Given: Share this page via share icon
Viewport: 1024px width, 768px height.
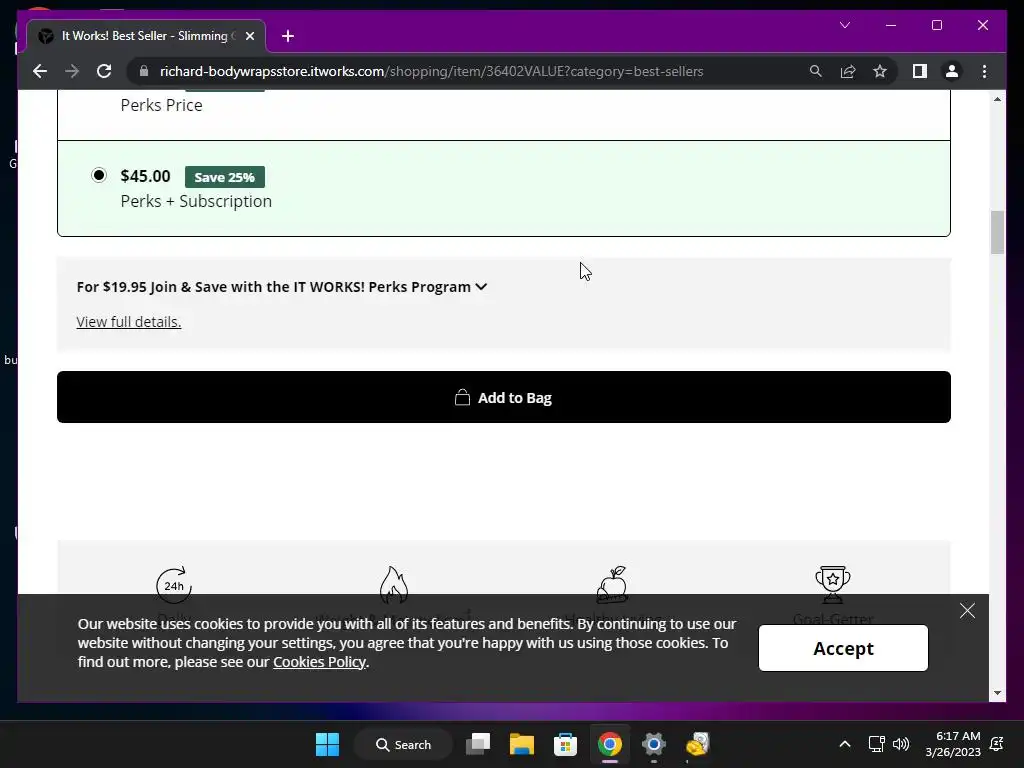Looking at the screenshot, I should pyautogui.click(x=848, y=71).
